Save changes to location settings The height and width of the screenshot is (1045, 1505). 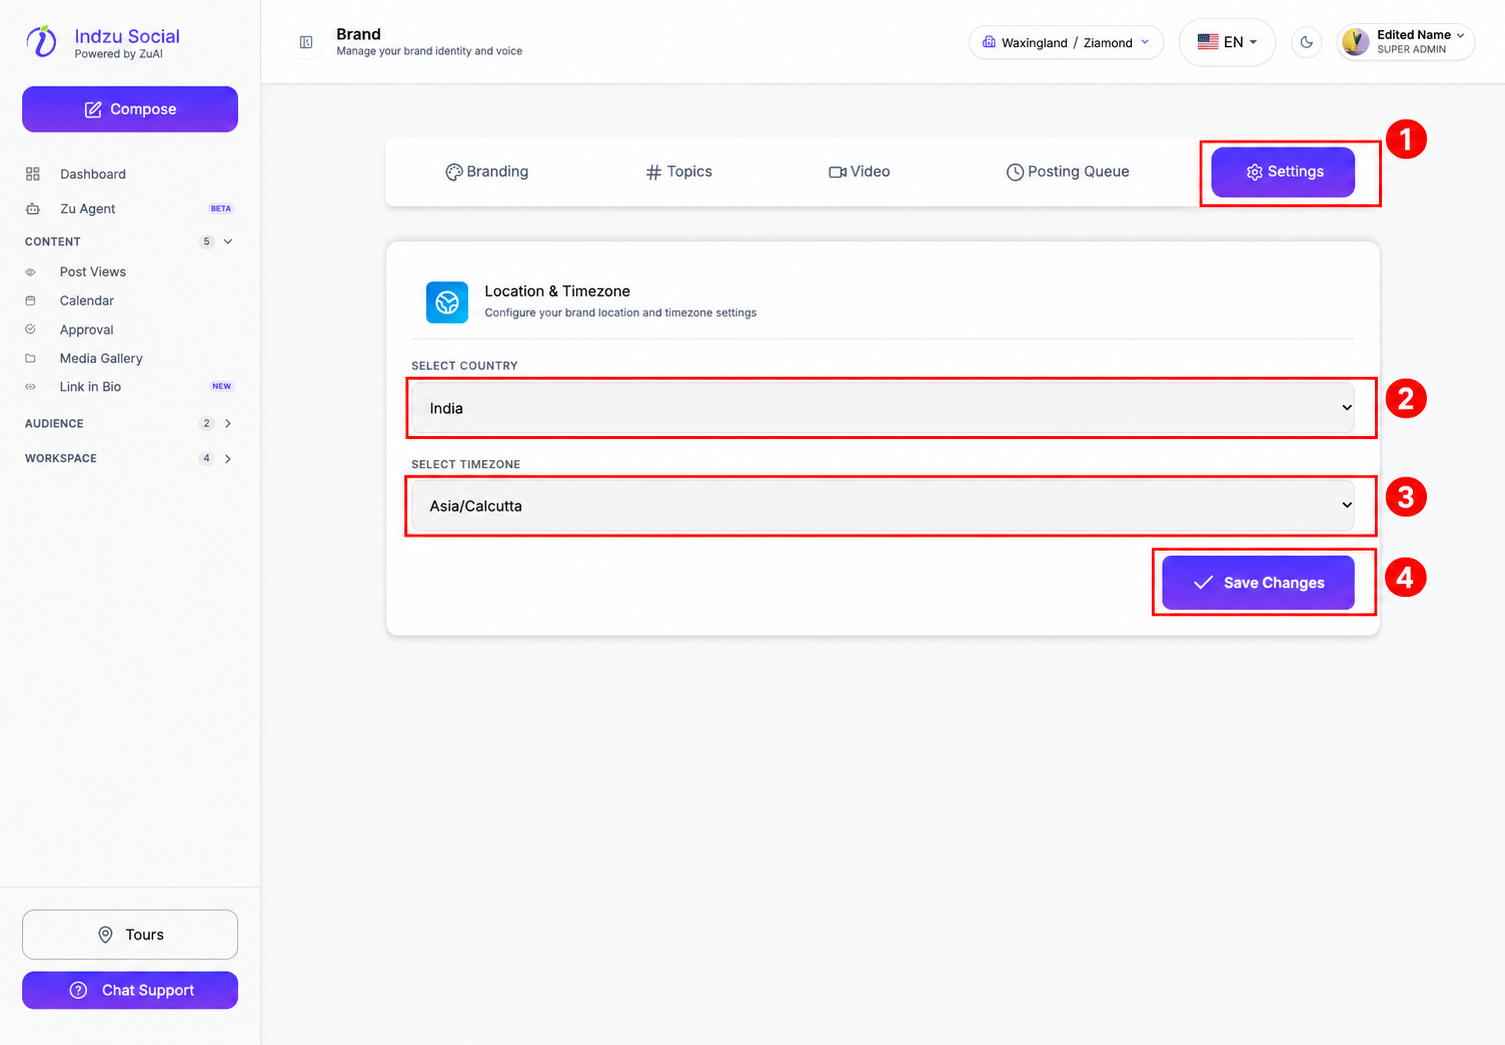(1258, 583)
